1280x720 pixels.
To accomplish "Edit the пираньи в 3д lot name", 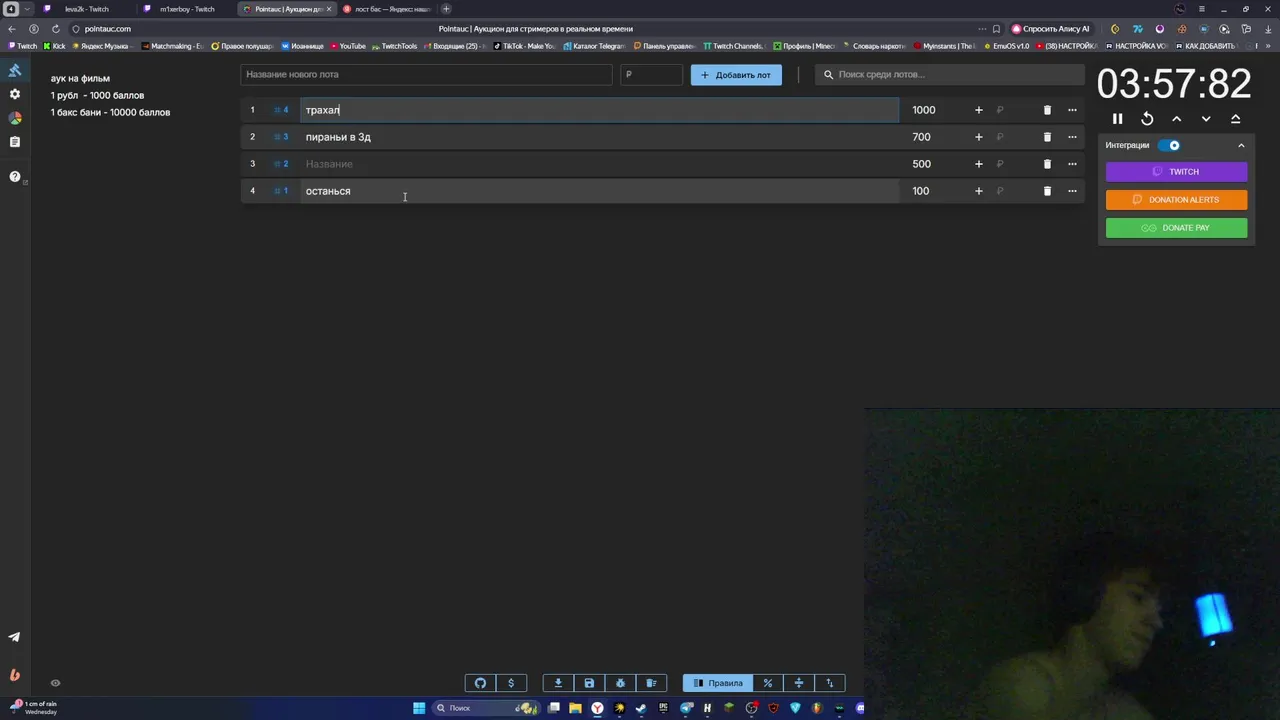I will (x=600, y=137).
